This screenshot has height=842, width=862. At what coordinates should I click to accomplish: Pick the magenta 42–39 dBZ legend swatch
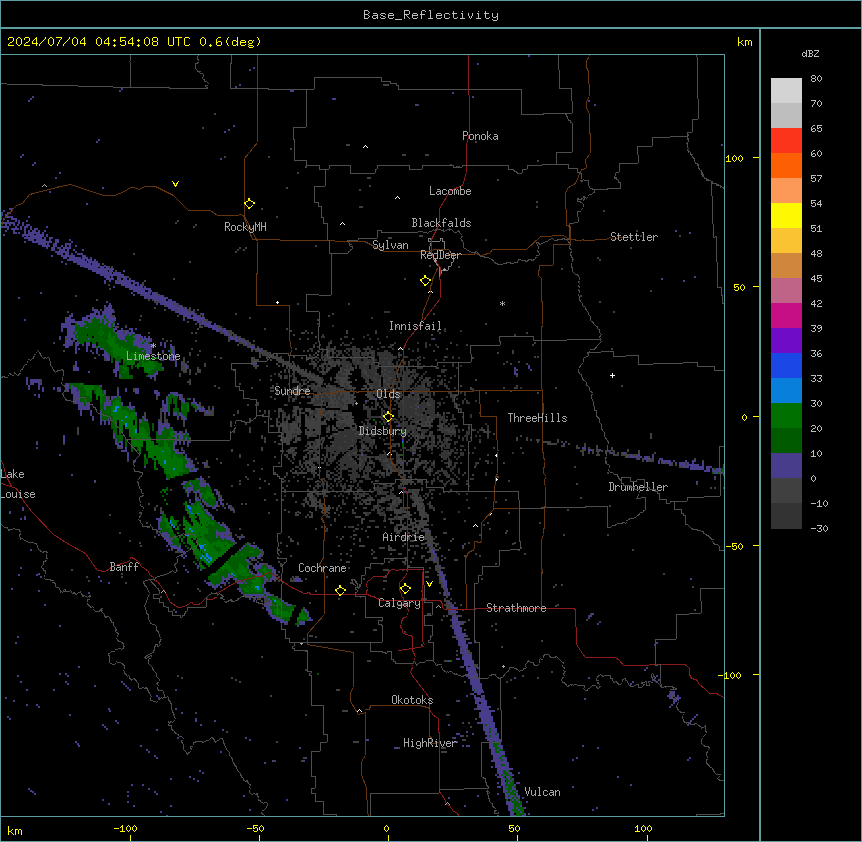click(x=786, y=315)
